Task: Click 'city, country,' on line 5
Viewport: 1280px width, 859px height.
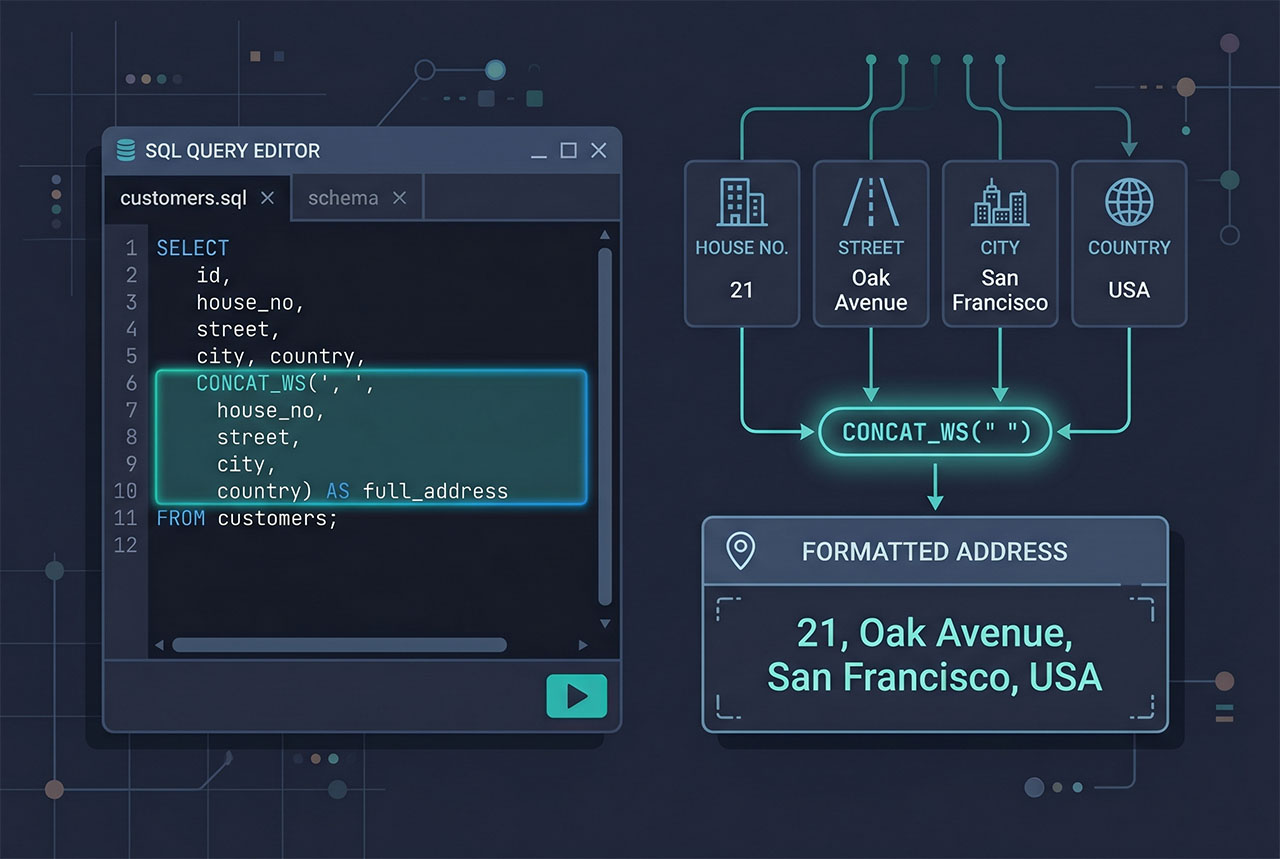Action: [x=281, y=357]
